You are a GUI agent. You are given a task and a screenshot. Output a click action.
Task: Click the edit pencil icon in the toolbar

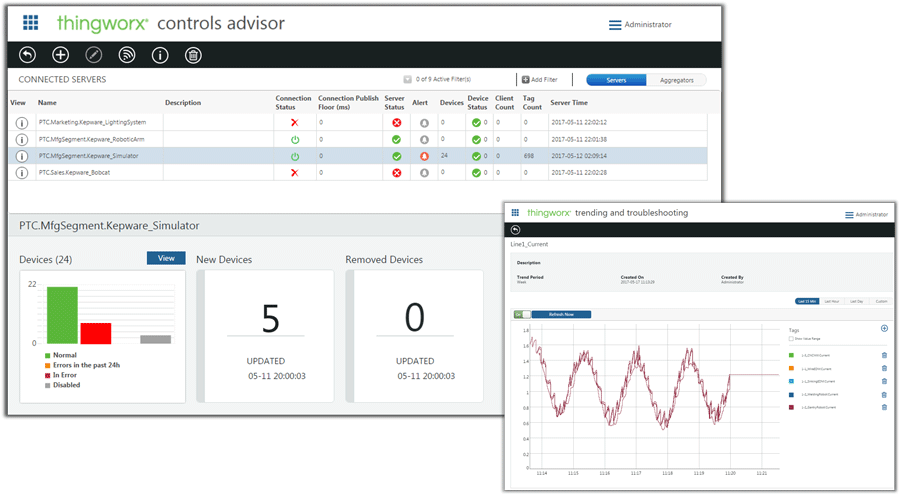(x=94, y=55)
